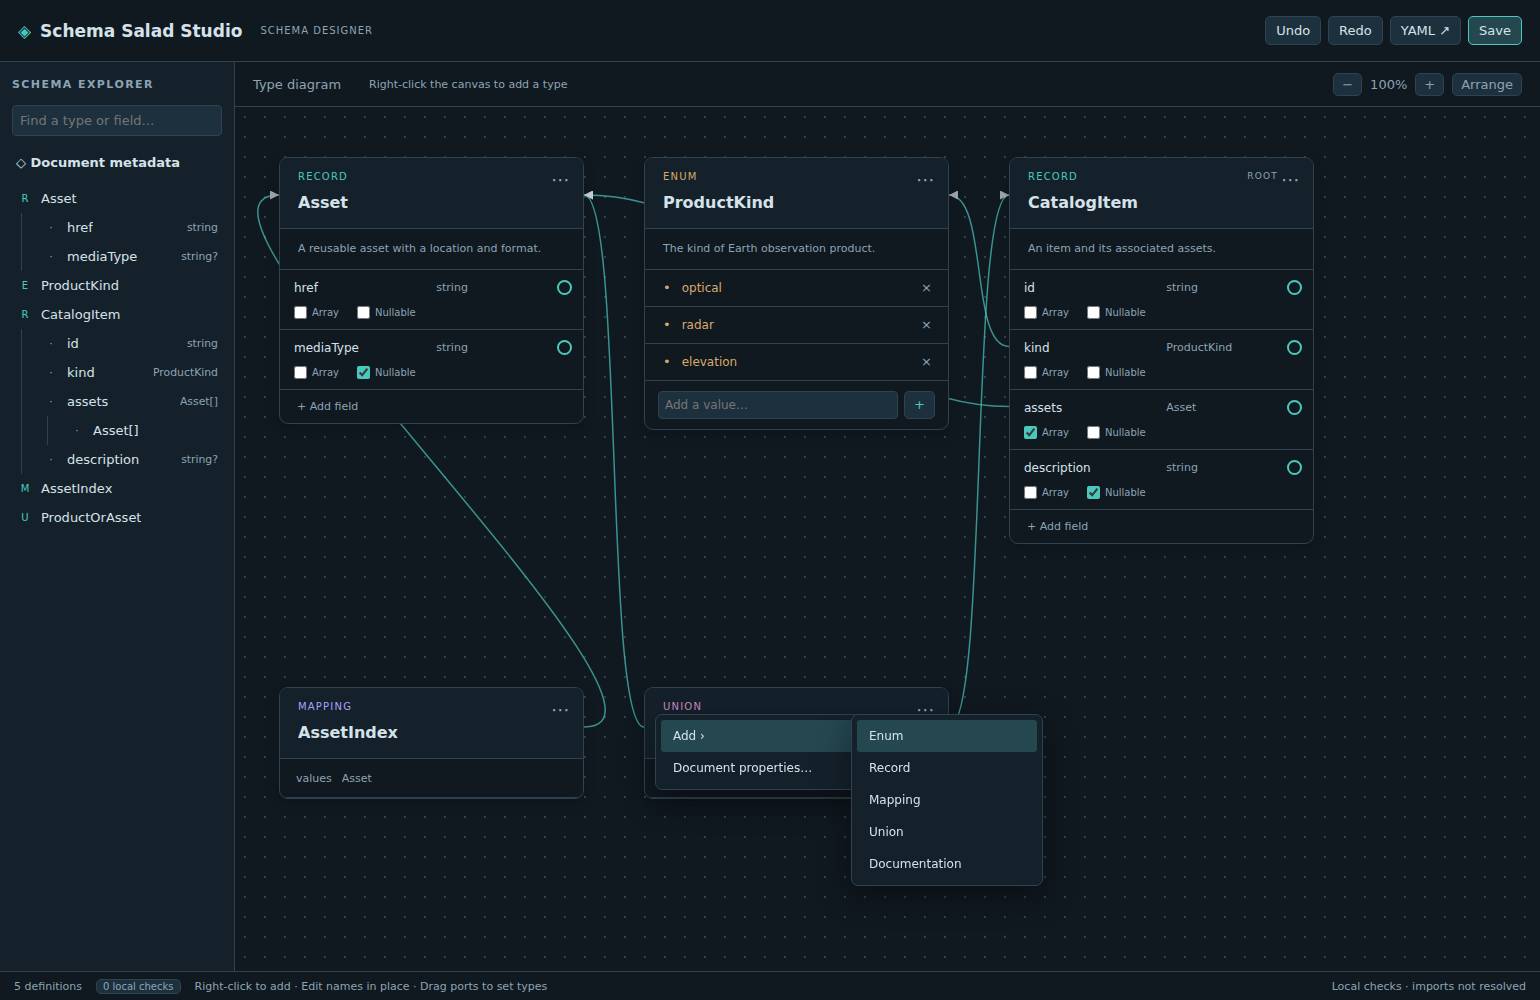Open the YAML view
1540x1000 pixels.
(x=1425, y=31)
